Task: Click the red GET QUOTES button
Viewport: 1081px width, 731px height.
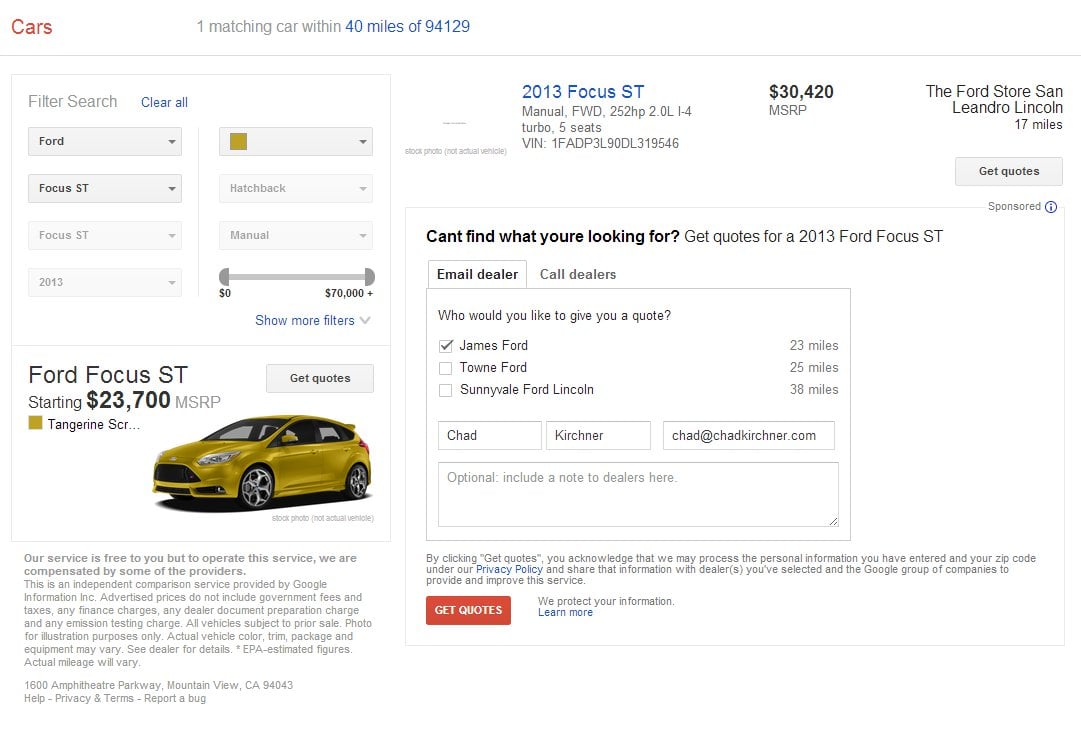Action: (468, 610)
